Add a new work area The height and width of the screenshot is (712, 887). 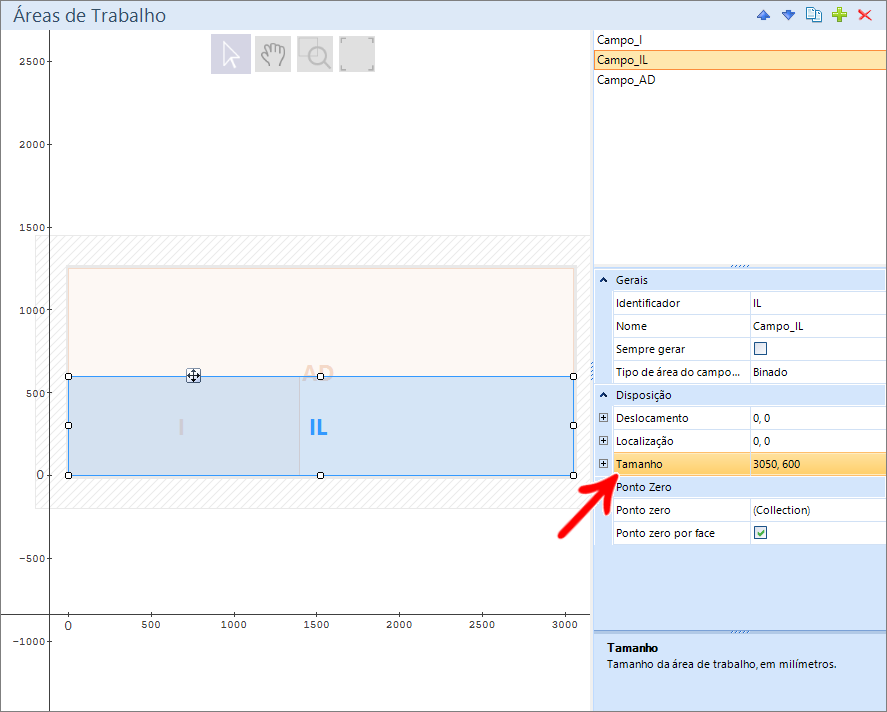839,15
